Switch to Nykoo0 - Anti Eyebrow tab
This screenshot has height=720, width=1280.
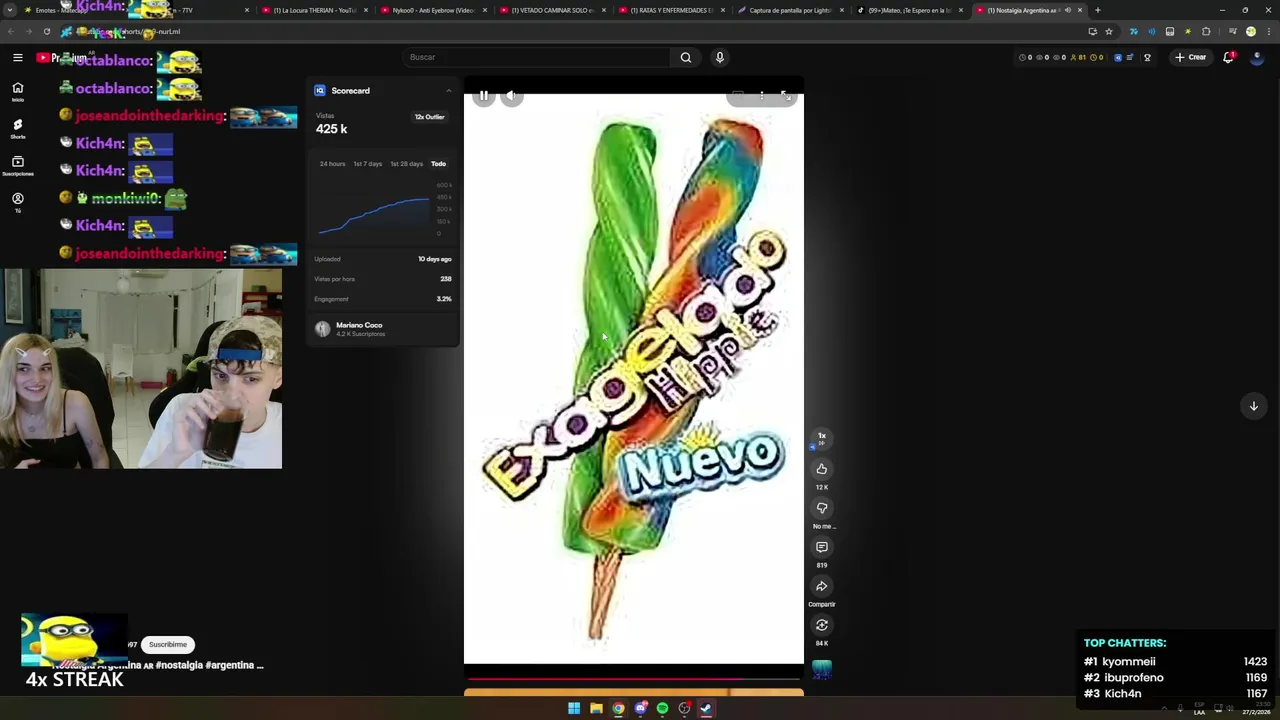click(434, 10)
